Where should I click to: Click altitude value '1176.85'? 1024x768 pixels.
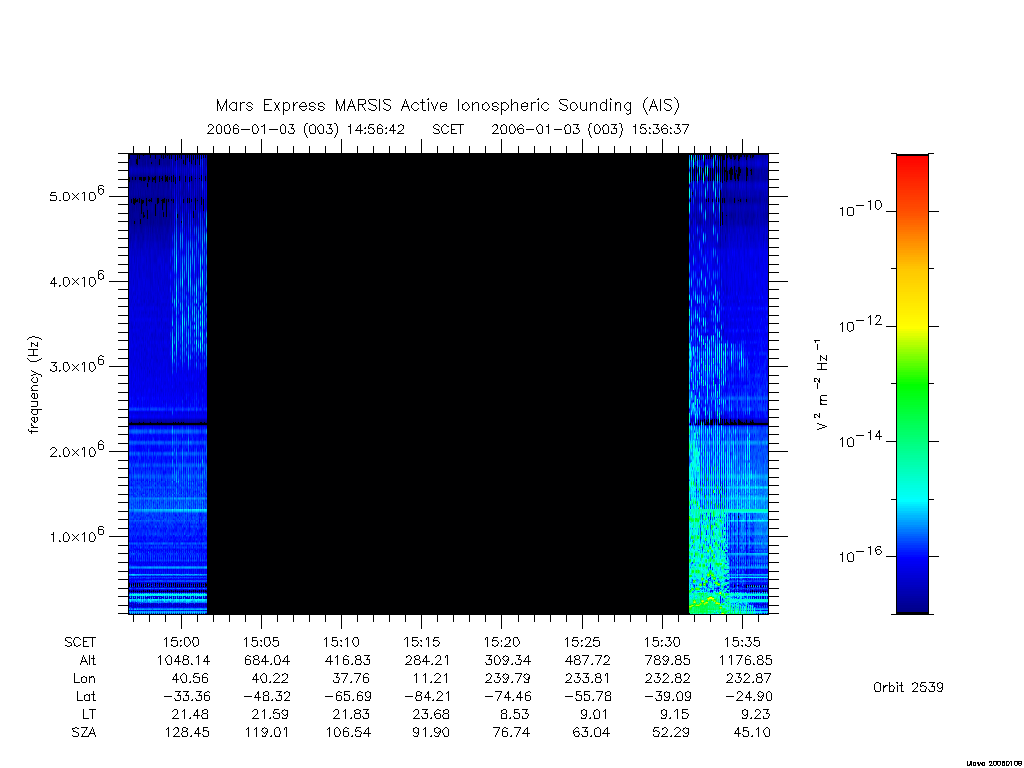pyautogui.click(x=745, y=660)
